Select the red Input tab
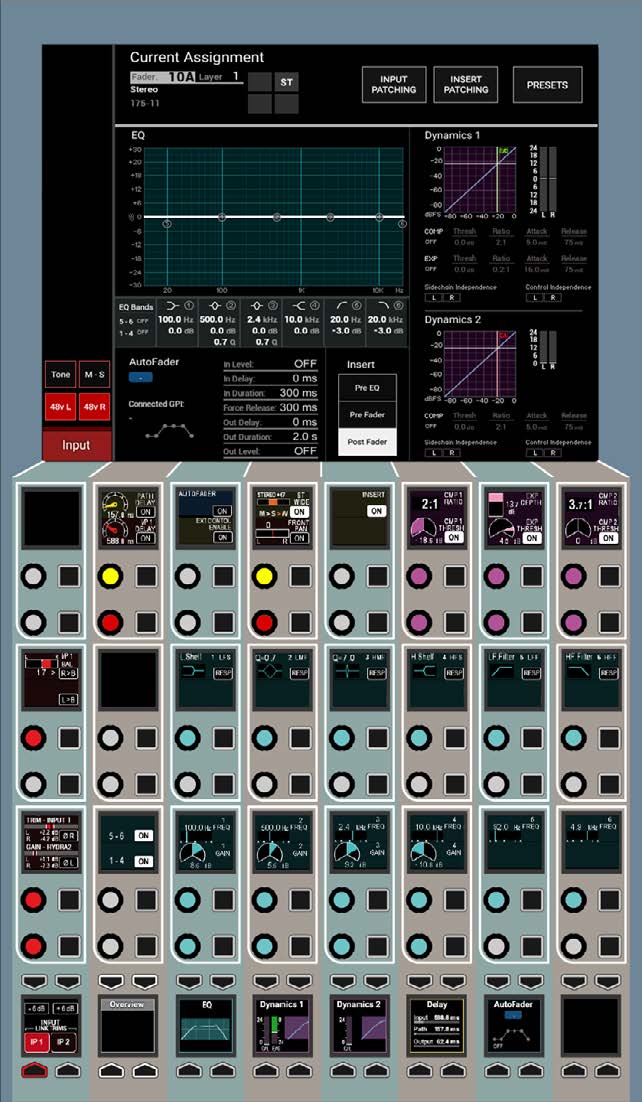642x1102 pixels. tap(76, 445)
